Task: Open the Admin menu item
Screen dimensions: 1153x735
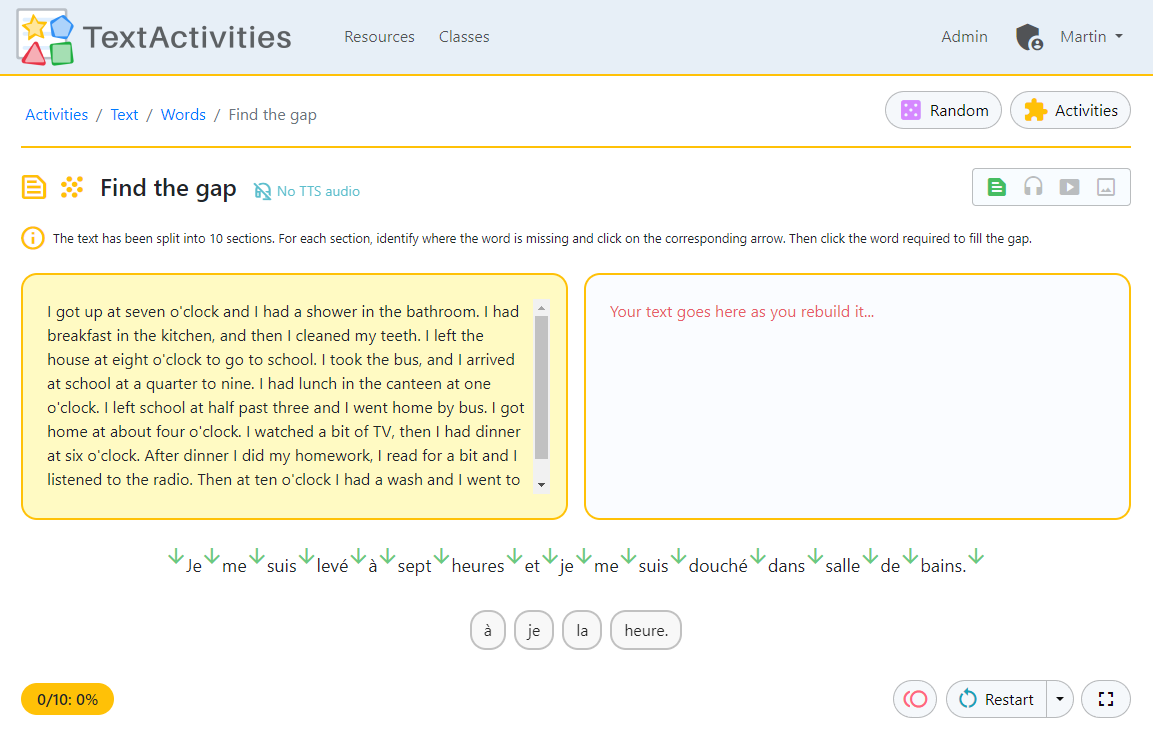Action: point(964,37)
